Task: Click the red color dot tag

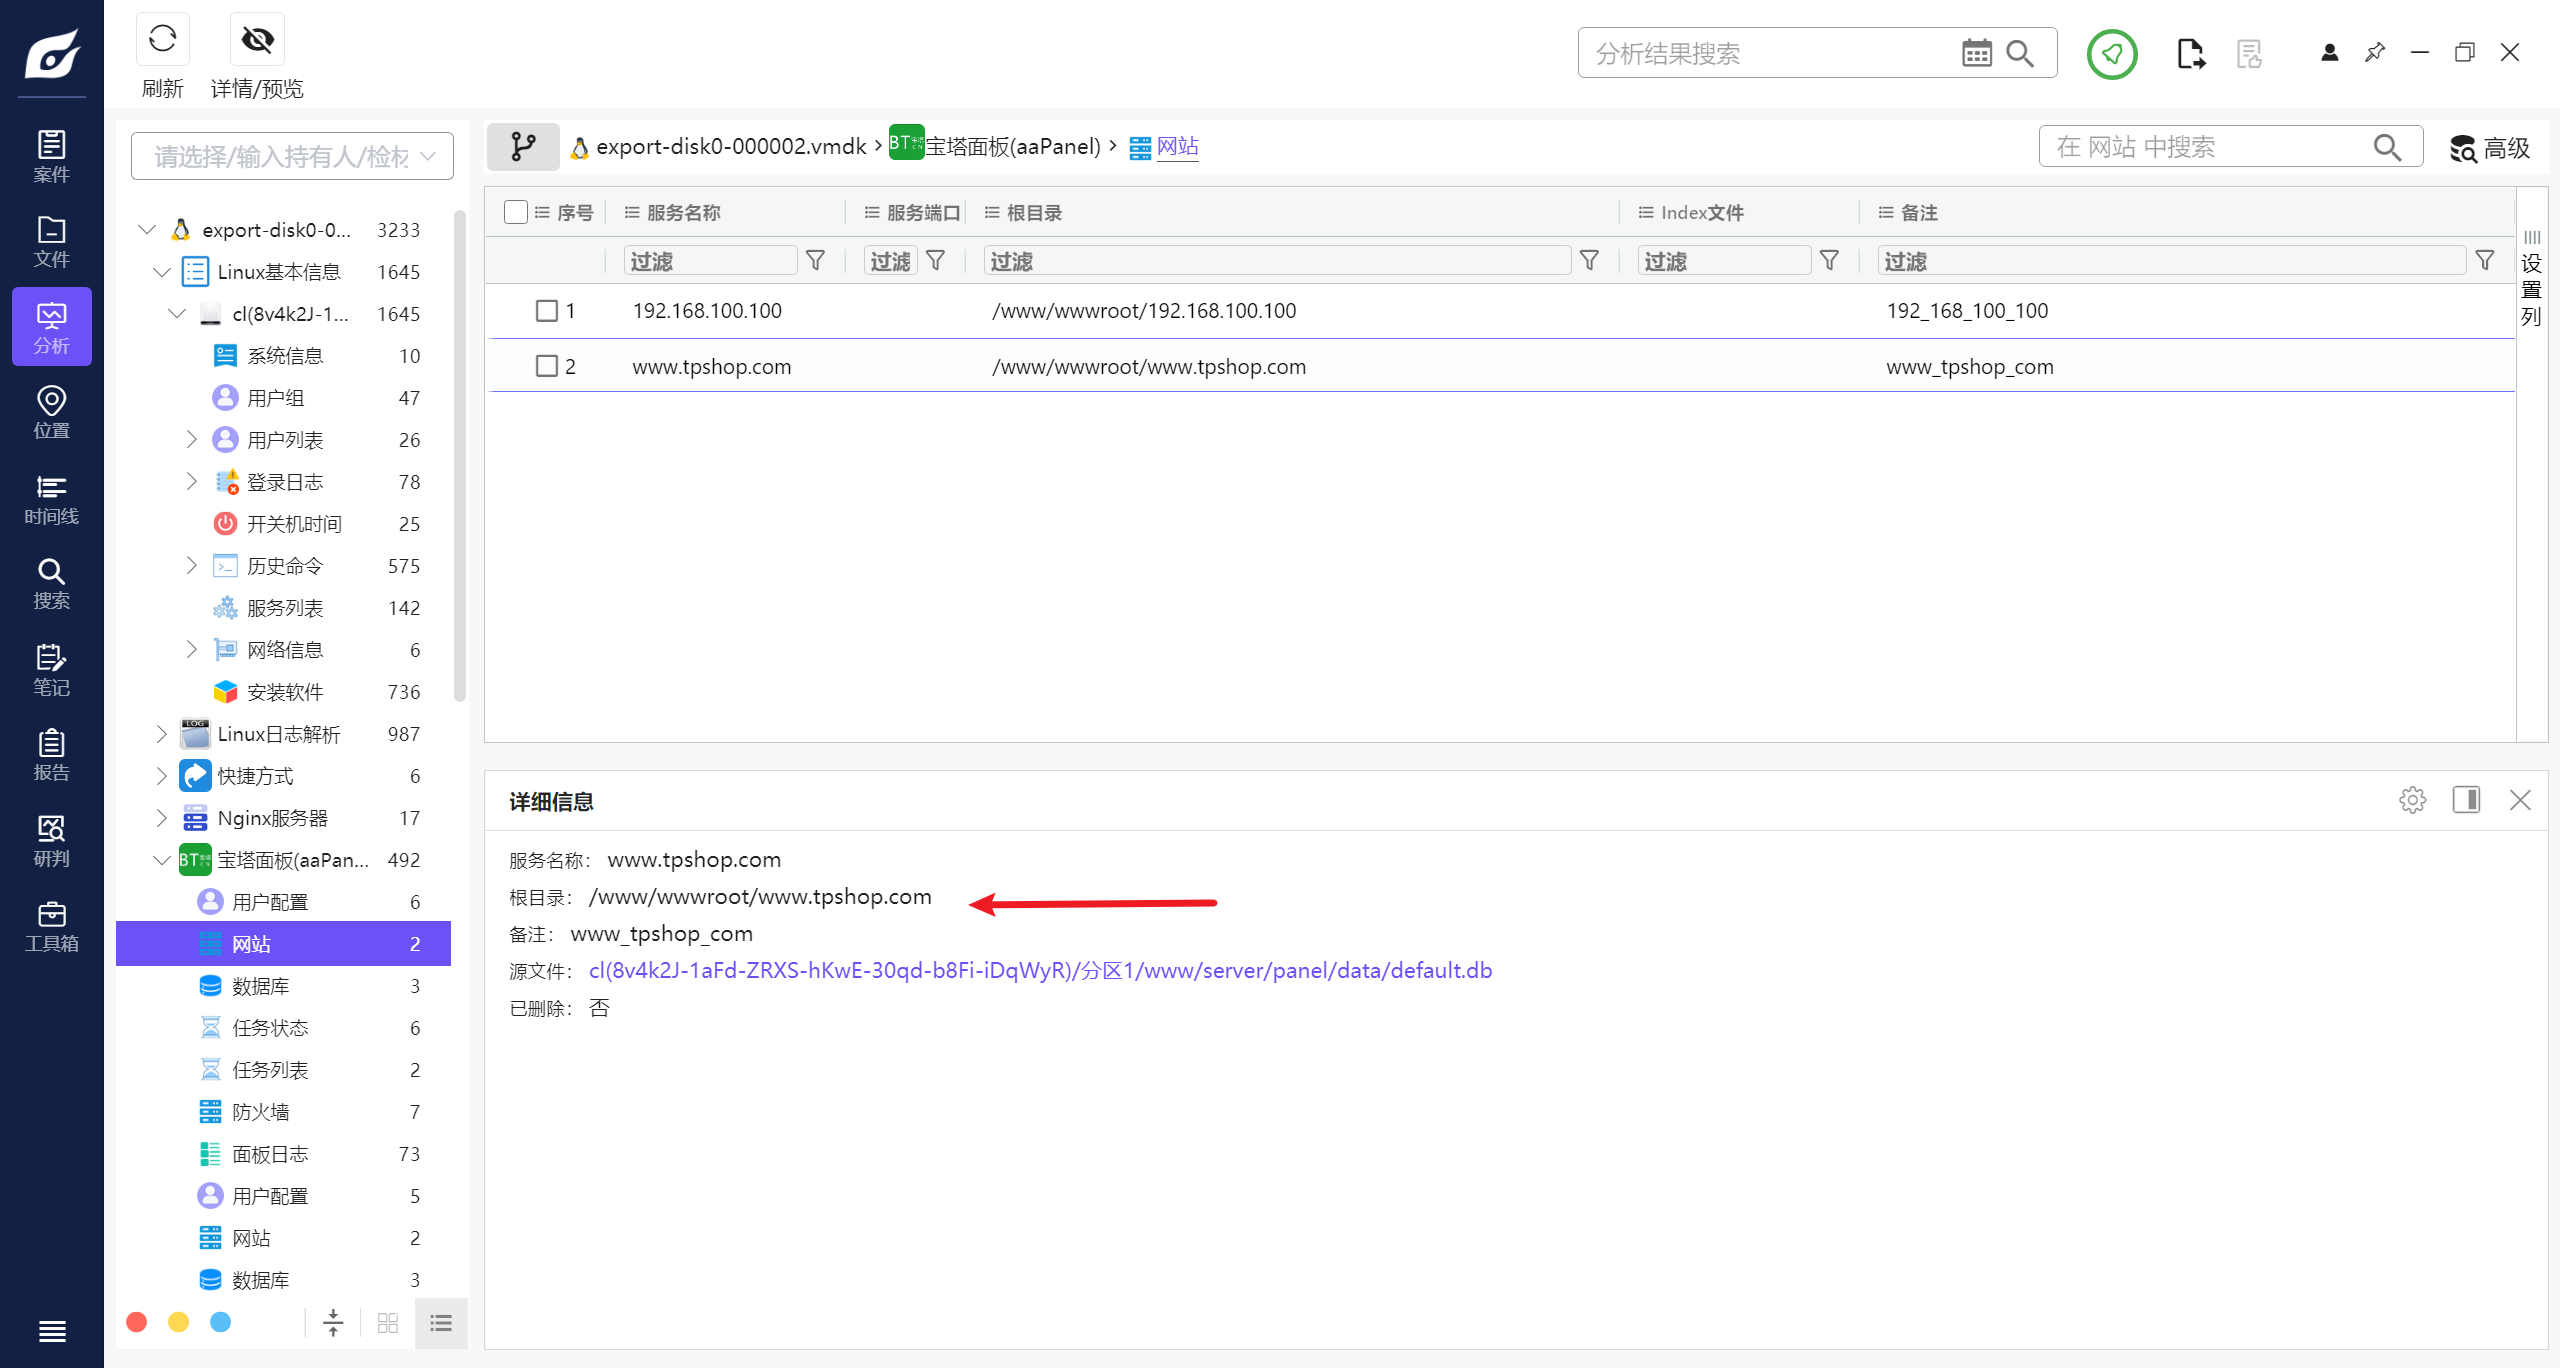Action: [137, 1322]
